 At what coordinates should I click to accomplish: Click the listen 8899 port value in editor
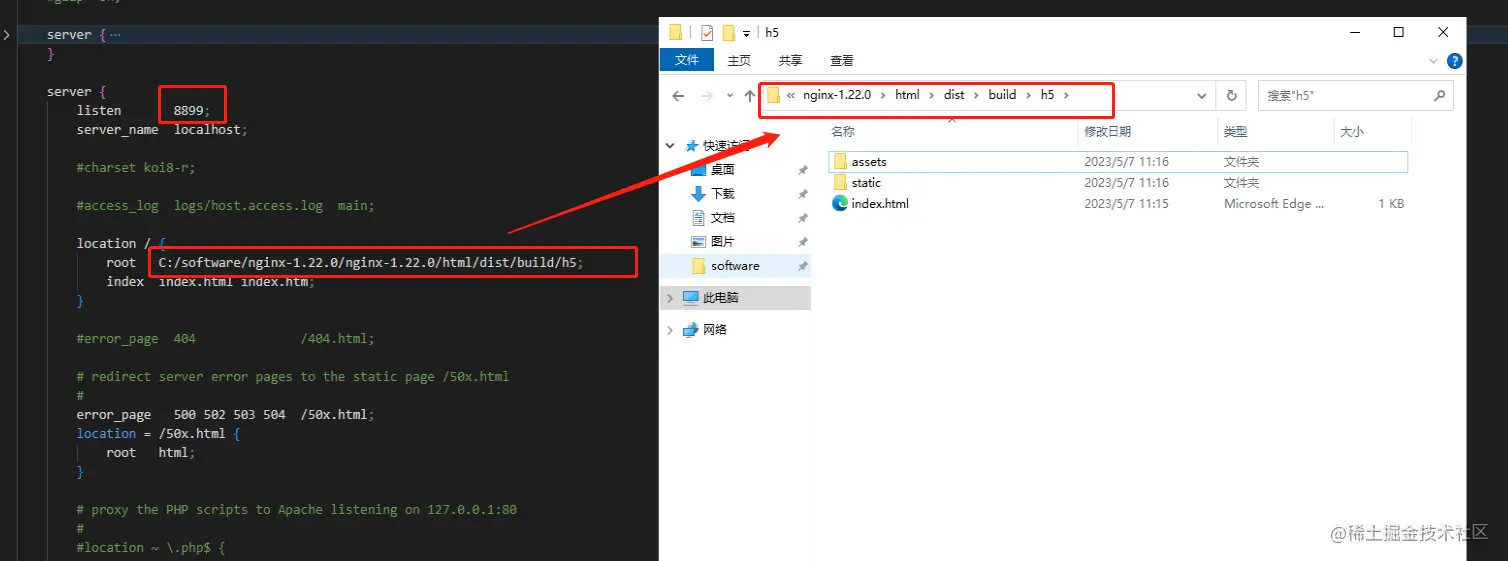pyautogui.click(x=189, y=111)
